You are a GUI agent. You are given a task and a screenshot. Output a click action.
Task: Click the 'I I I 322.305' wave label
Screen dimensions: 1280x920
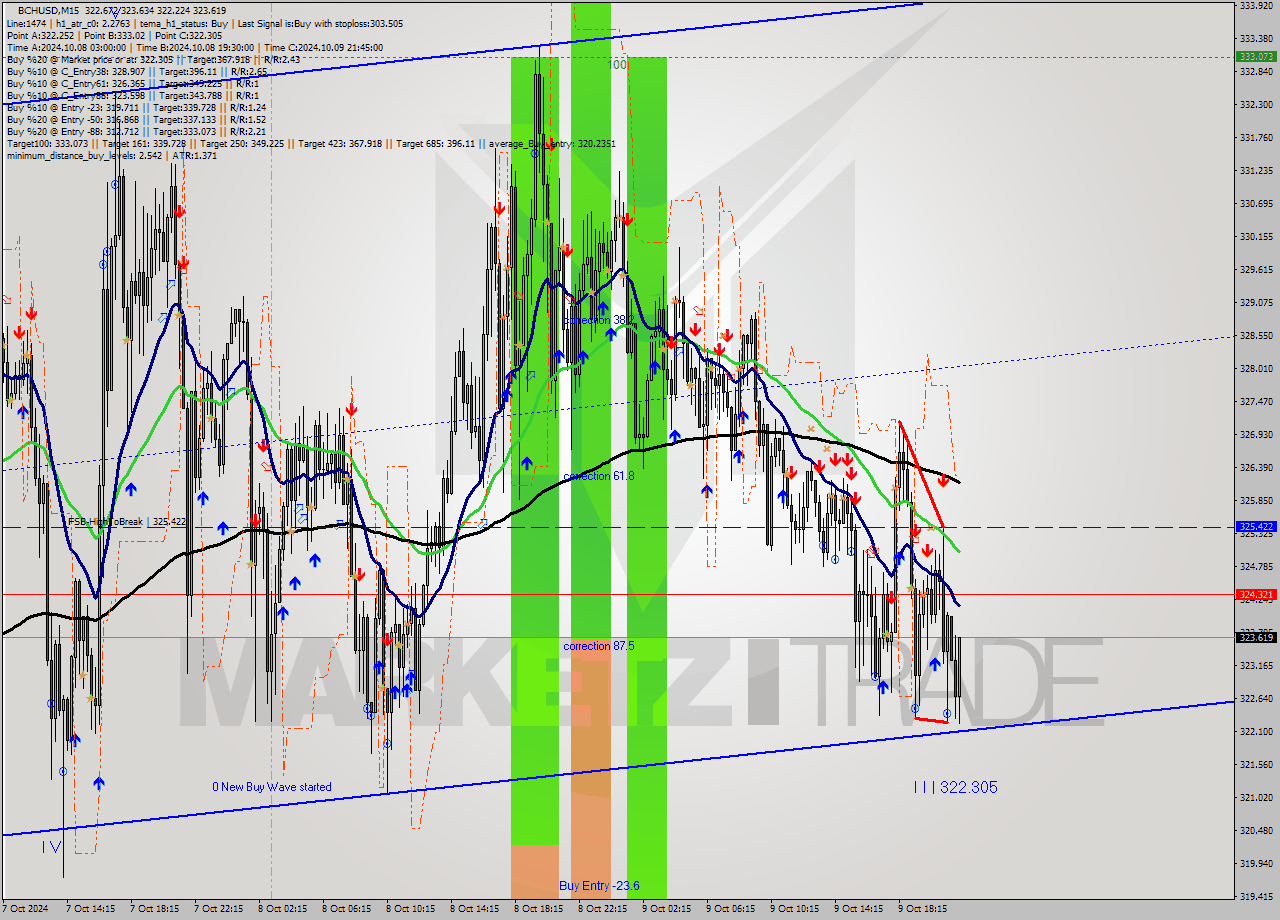(955, 787)
